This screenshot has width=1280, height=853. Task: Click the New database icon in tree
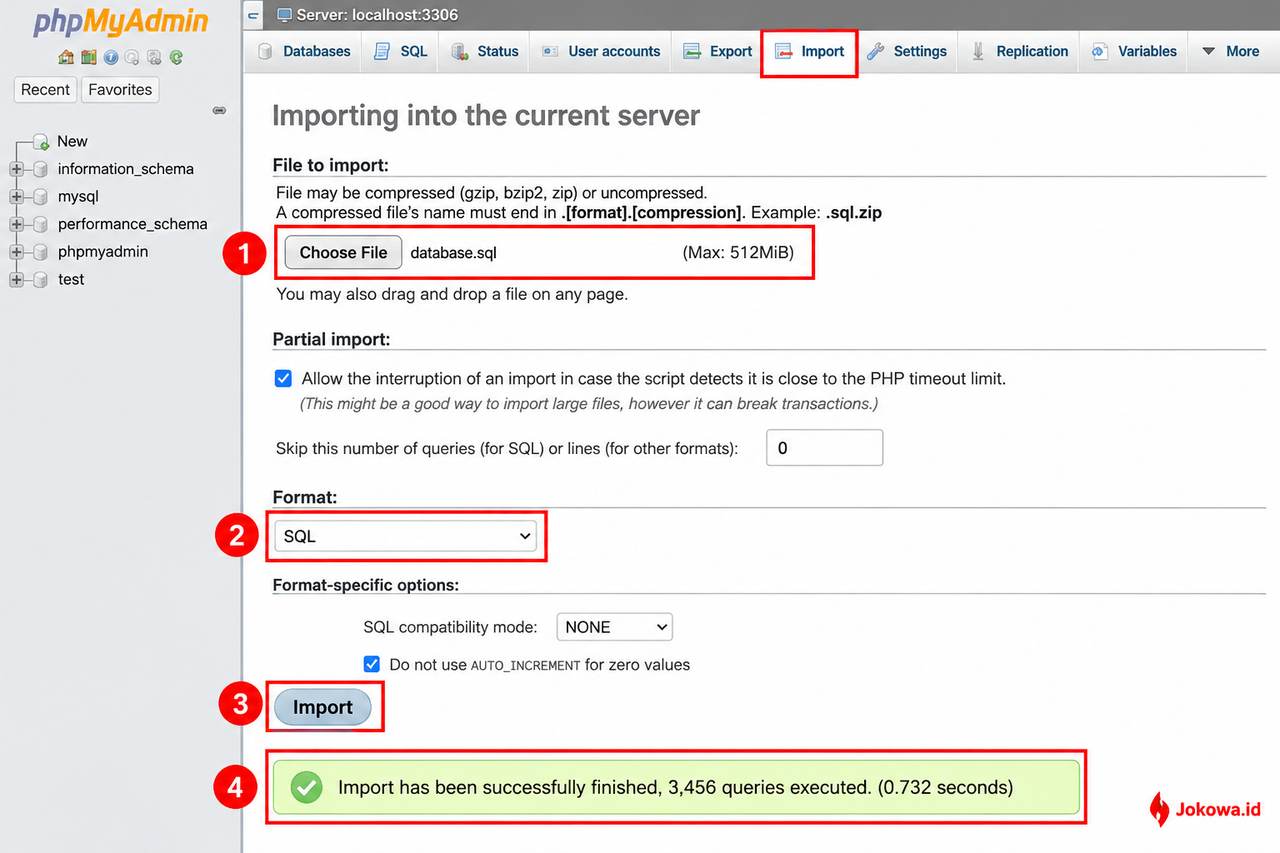click(40, 142)
